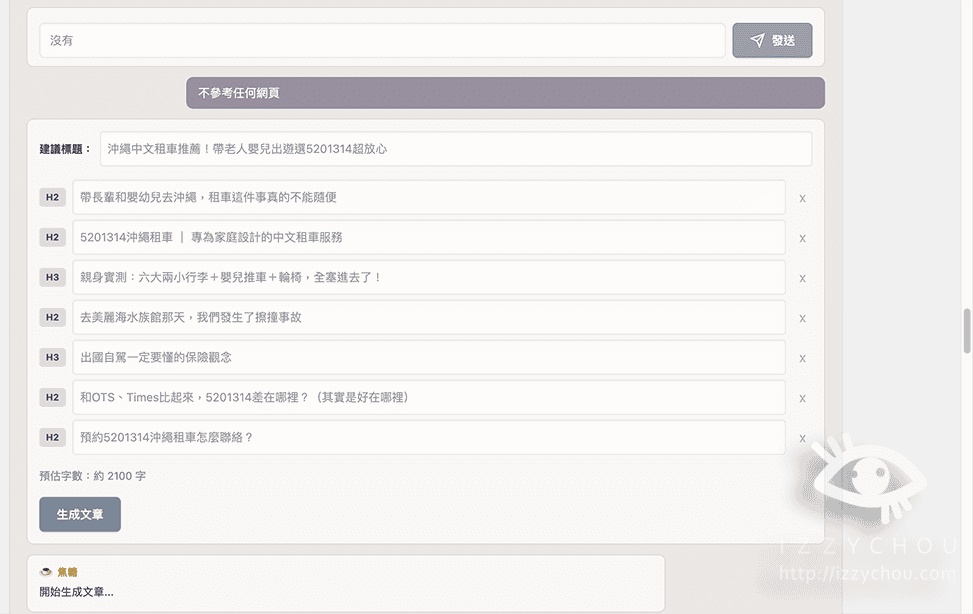Click H2 tag beside 專為家庭設計的中文租車服務
The height and width of the screenshot is (614, 973).
[x=52, y=237]
